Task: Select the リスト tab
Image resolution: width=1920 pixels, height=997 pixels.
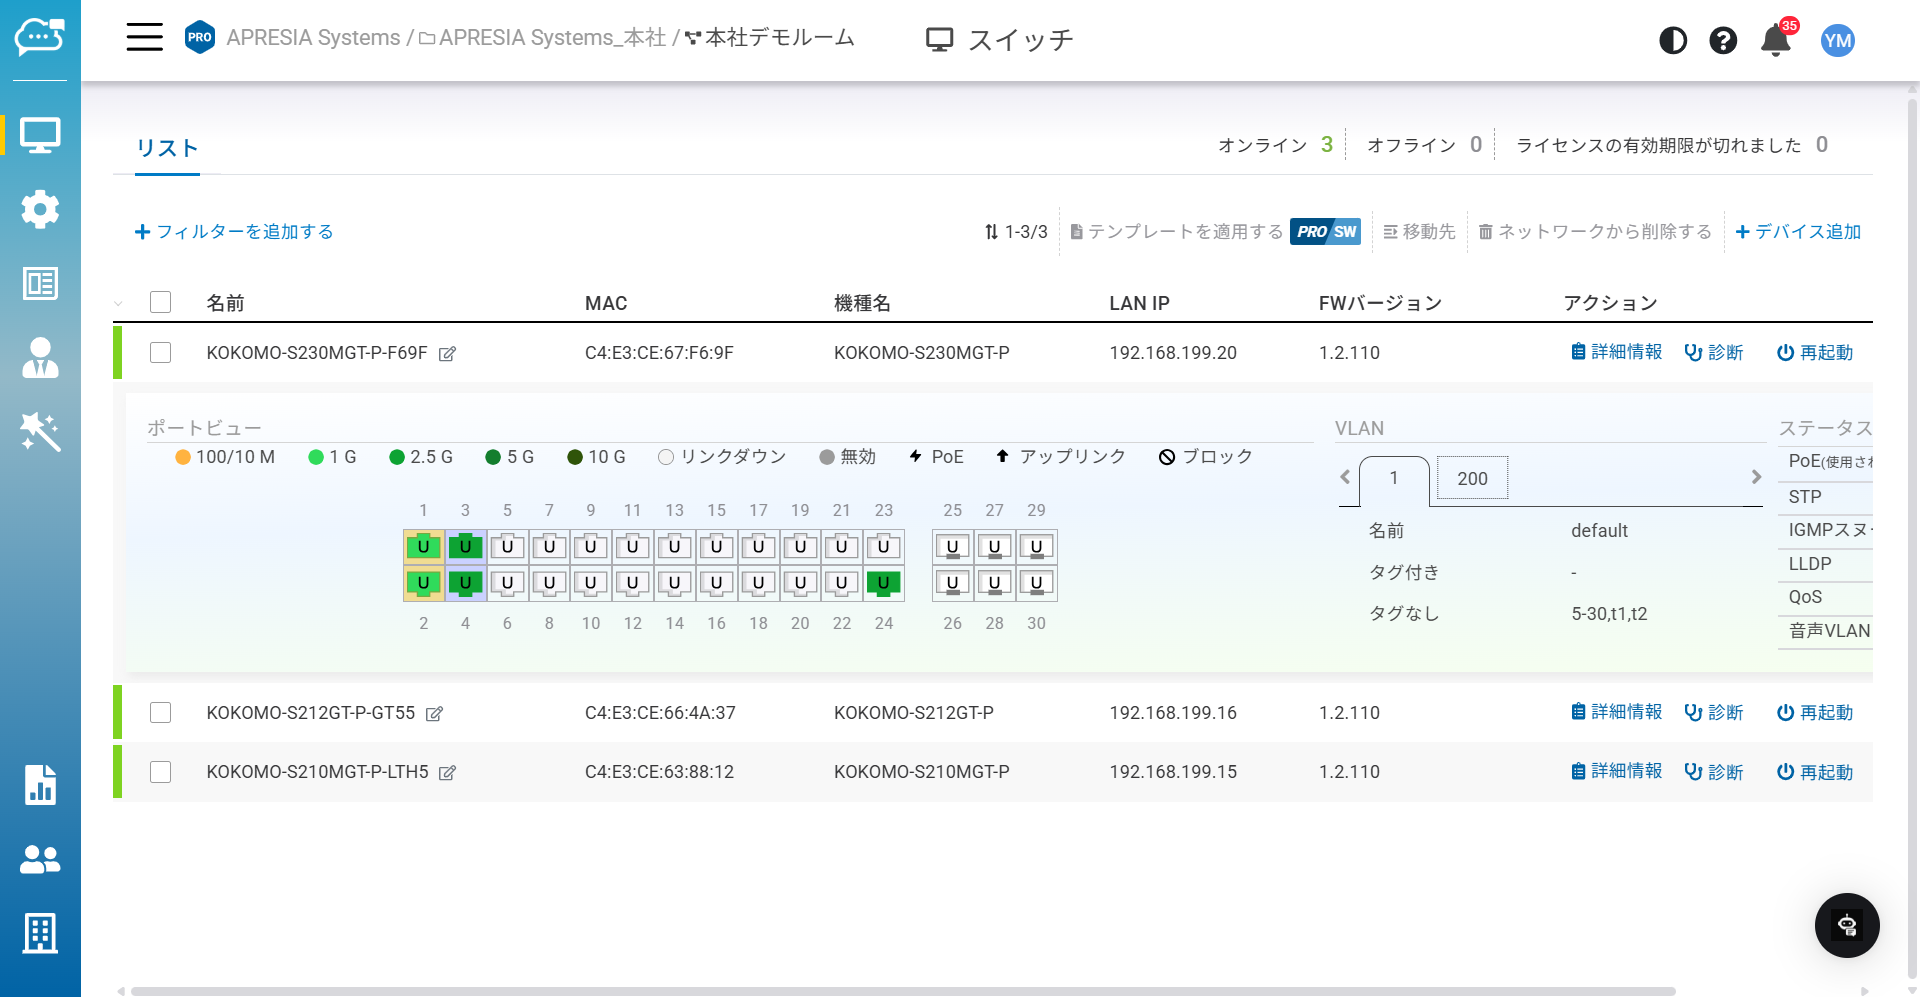Action: pos(167,148)
